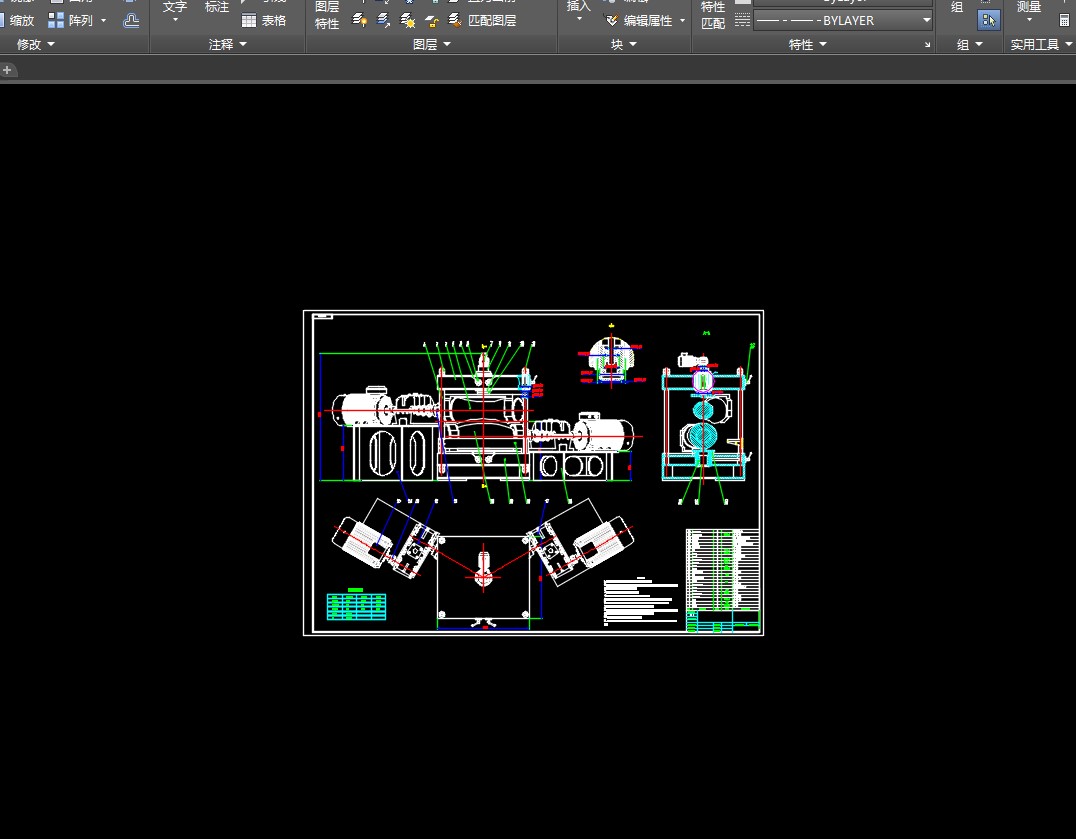Expand the Modify (修改) panel
The image size is (1076, 839).
pyautogui.click(x=36, y=45)
